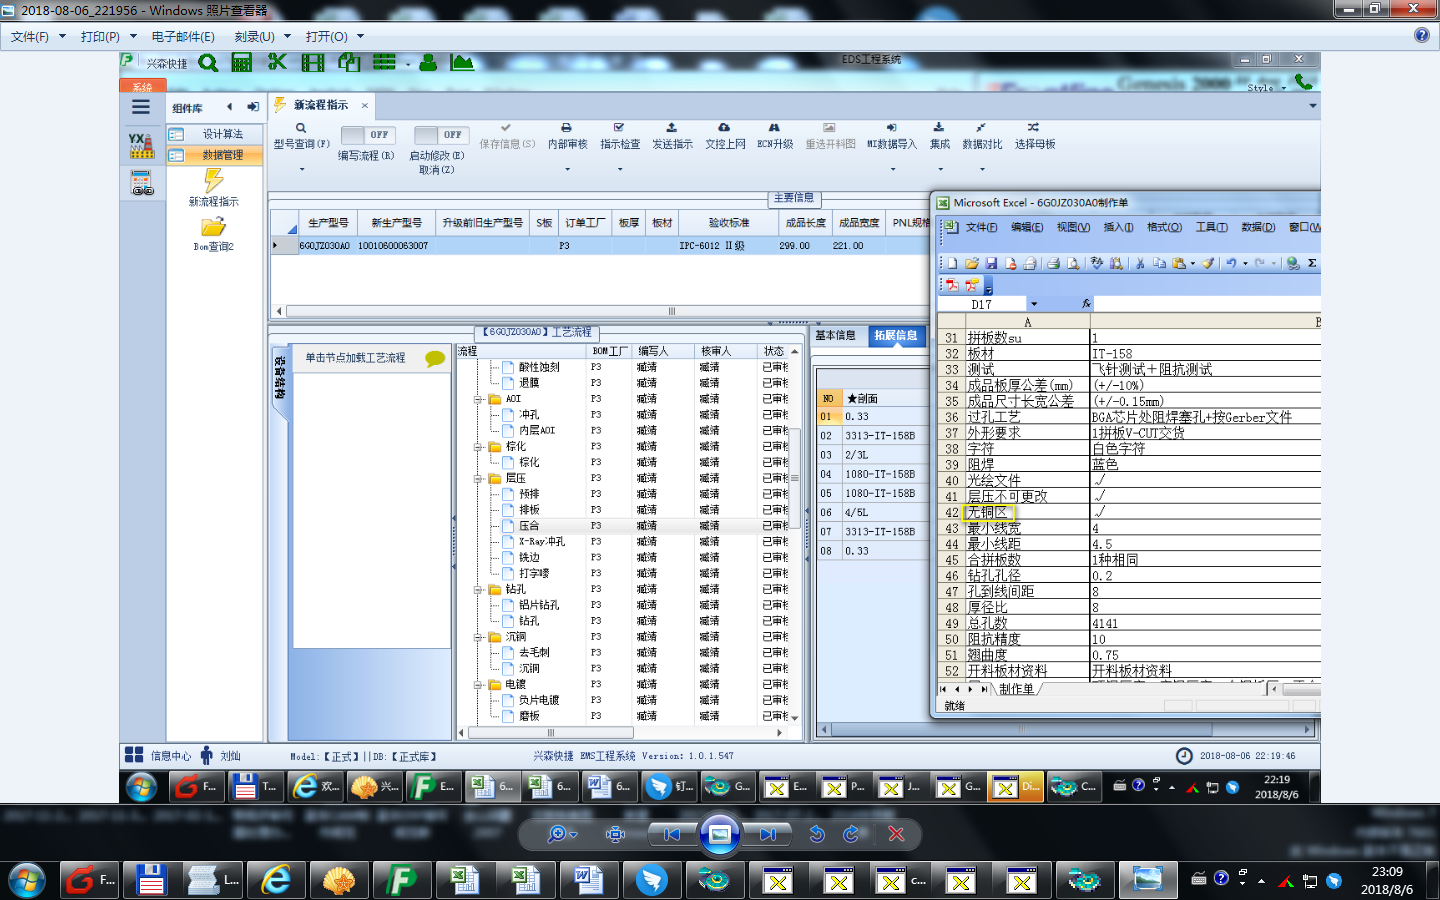Expand dropdown under 集成

pos(939,169)
